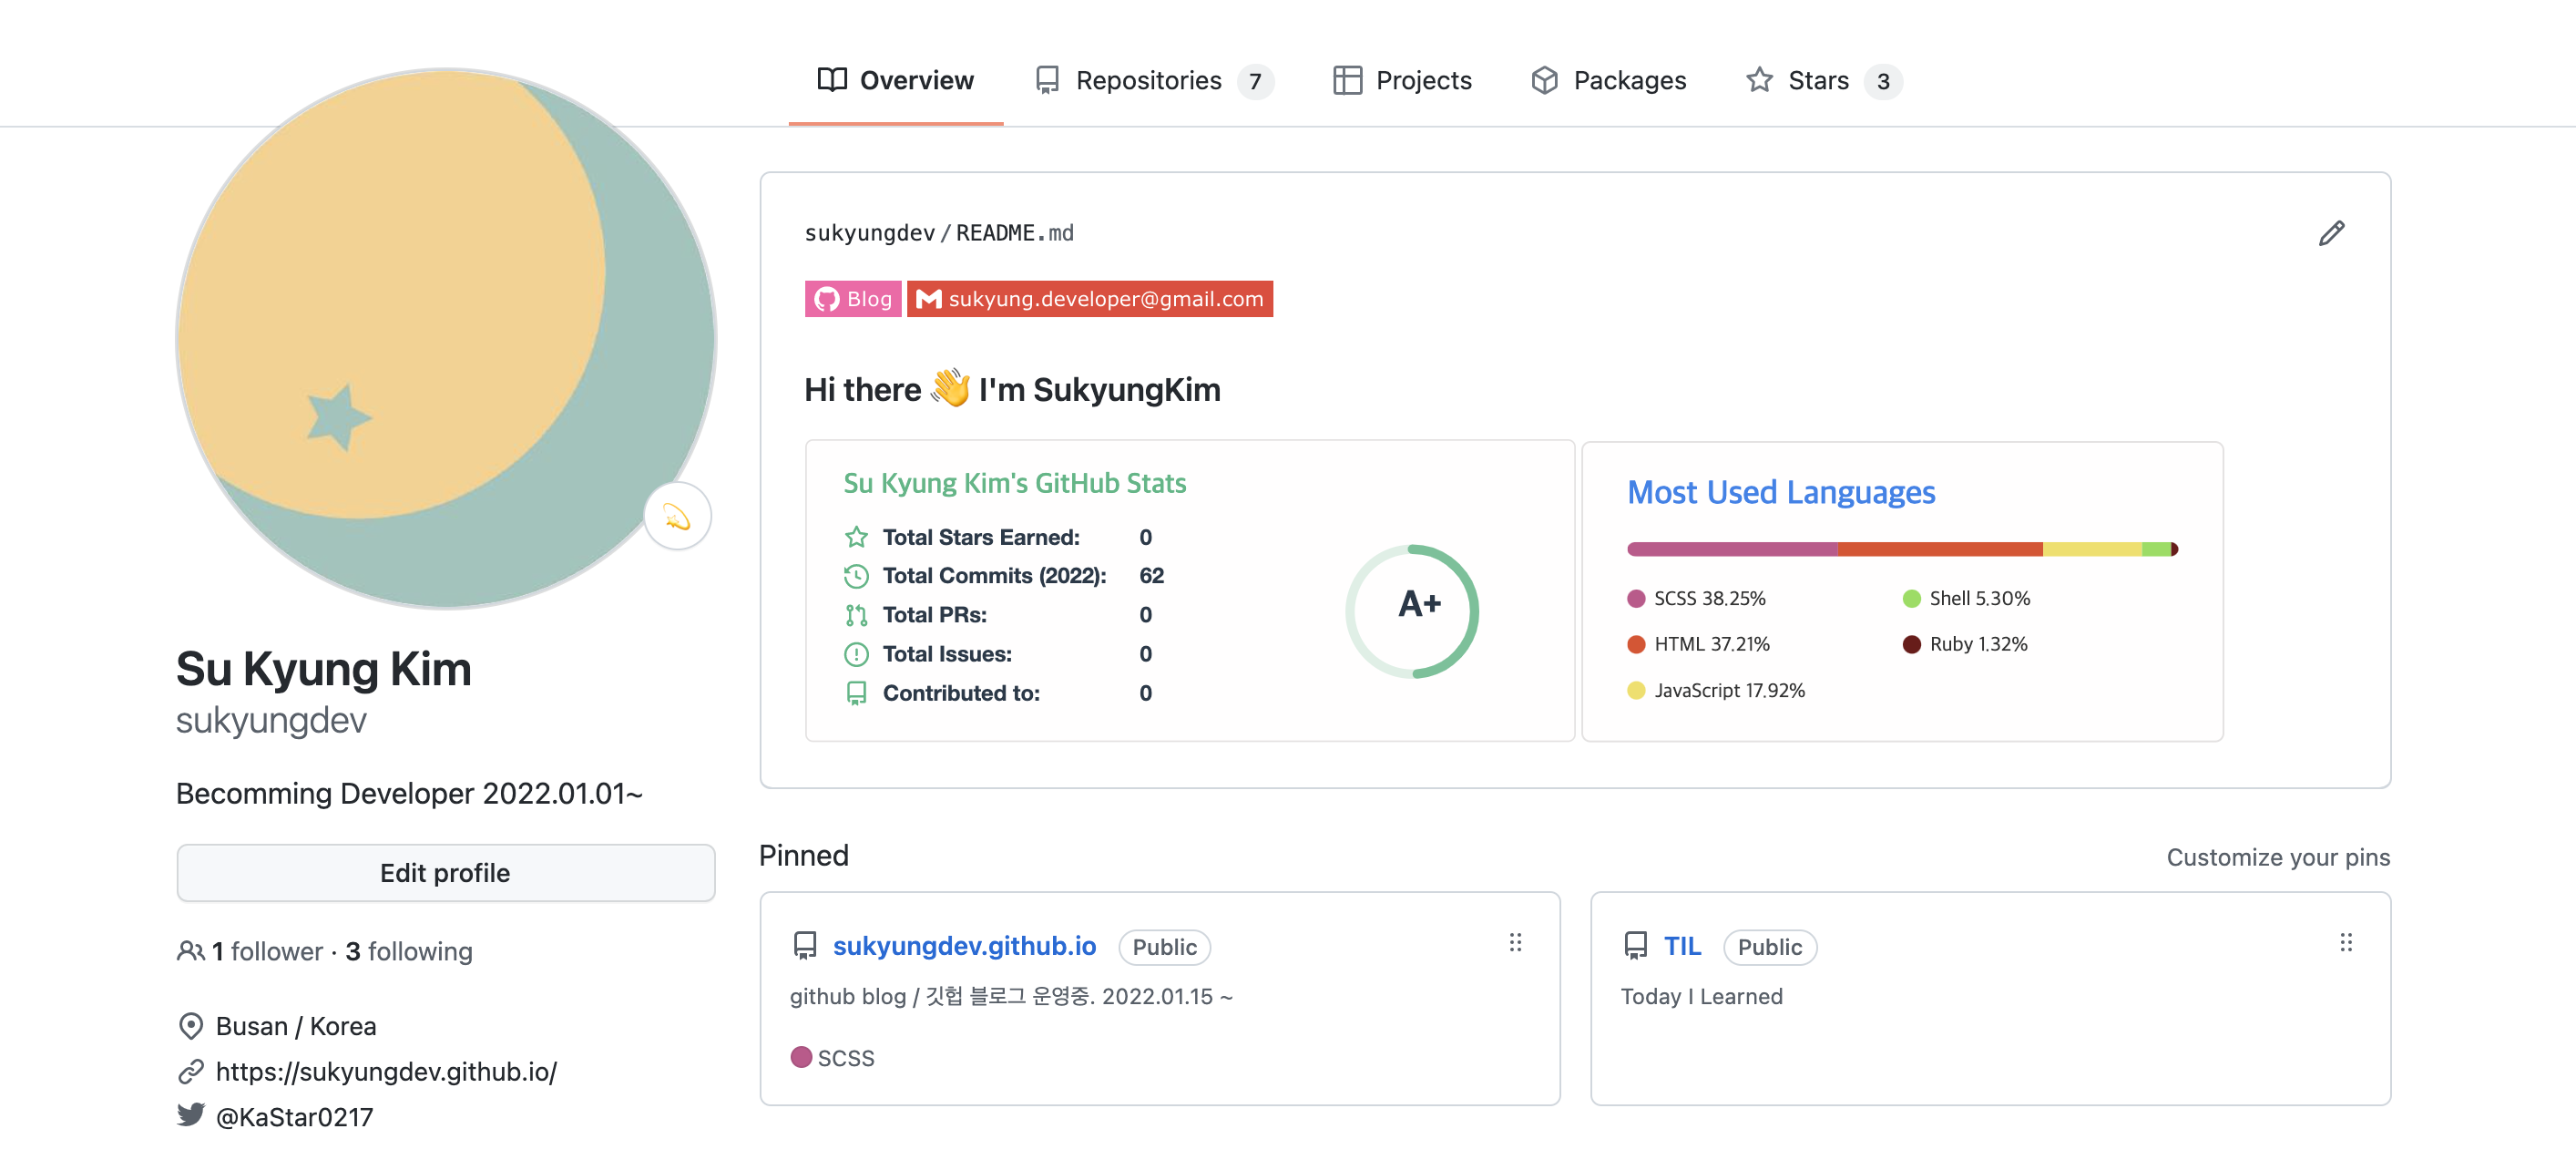Click the Gmail email address badge
This screenshot has width=2576, height=1170.
[x=1089, y=299]
